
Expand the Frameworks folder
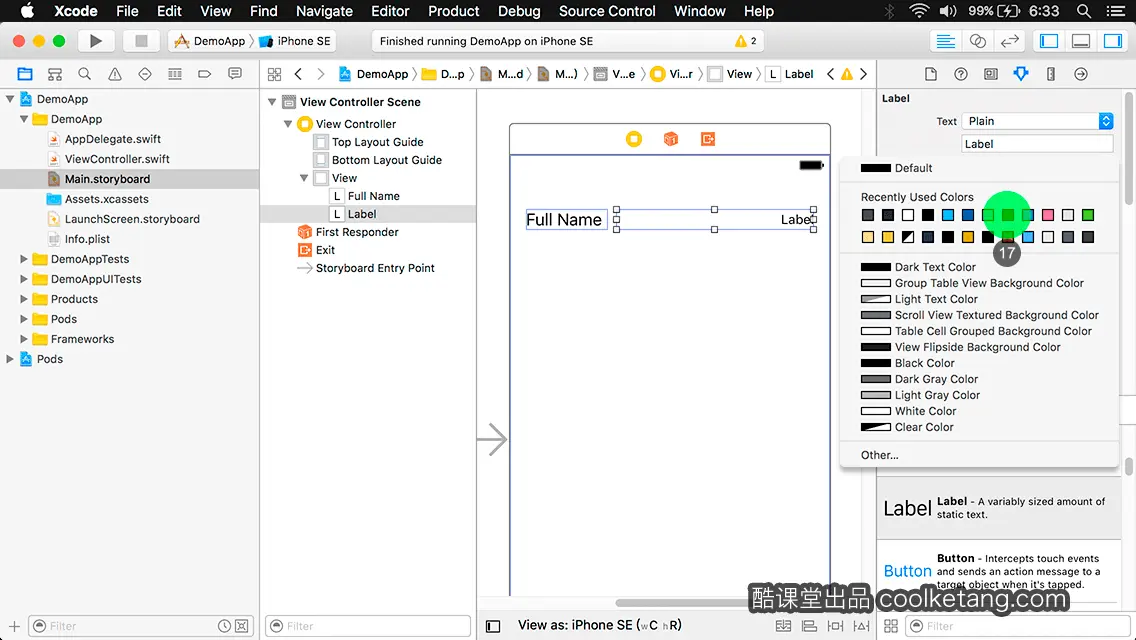(23, 338)
